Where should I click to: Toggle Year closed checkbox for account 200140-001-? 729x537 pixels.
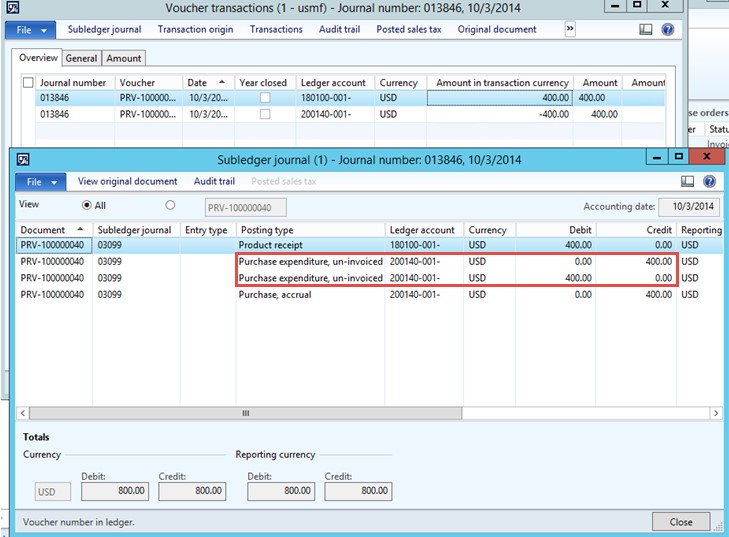(x=265, y=114)
